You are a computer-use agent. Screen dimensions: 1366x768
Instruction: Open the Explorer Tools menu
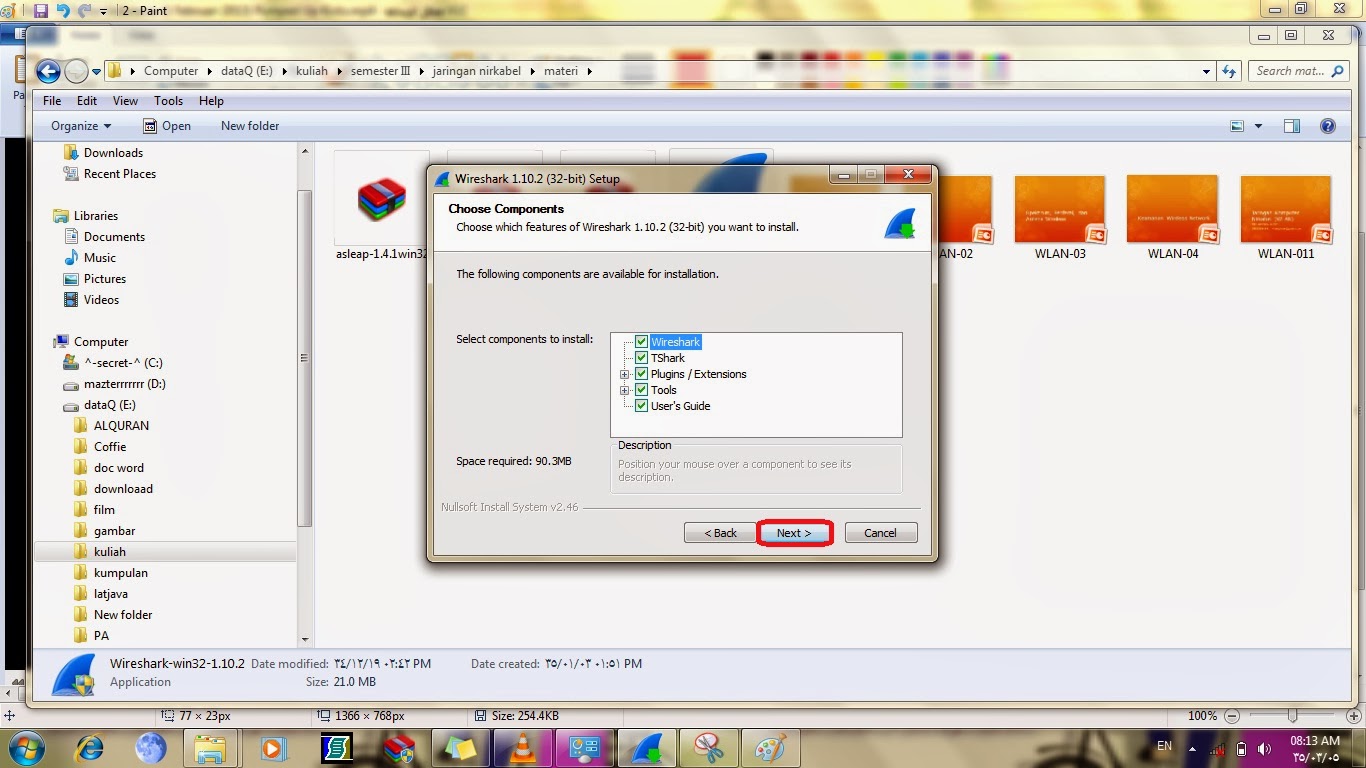(x=168, y=101)
